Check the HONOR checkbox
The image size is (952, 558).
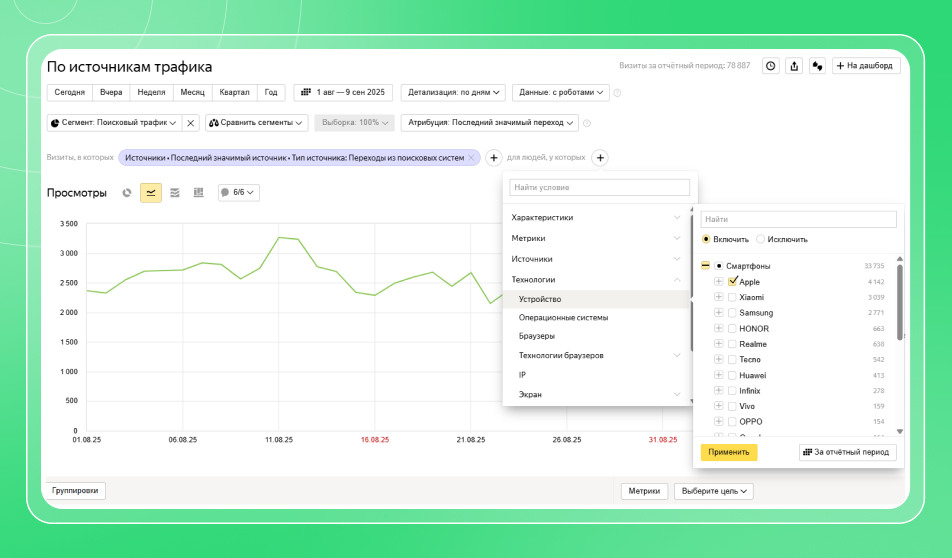tap(732, 328)
